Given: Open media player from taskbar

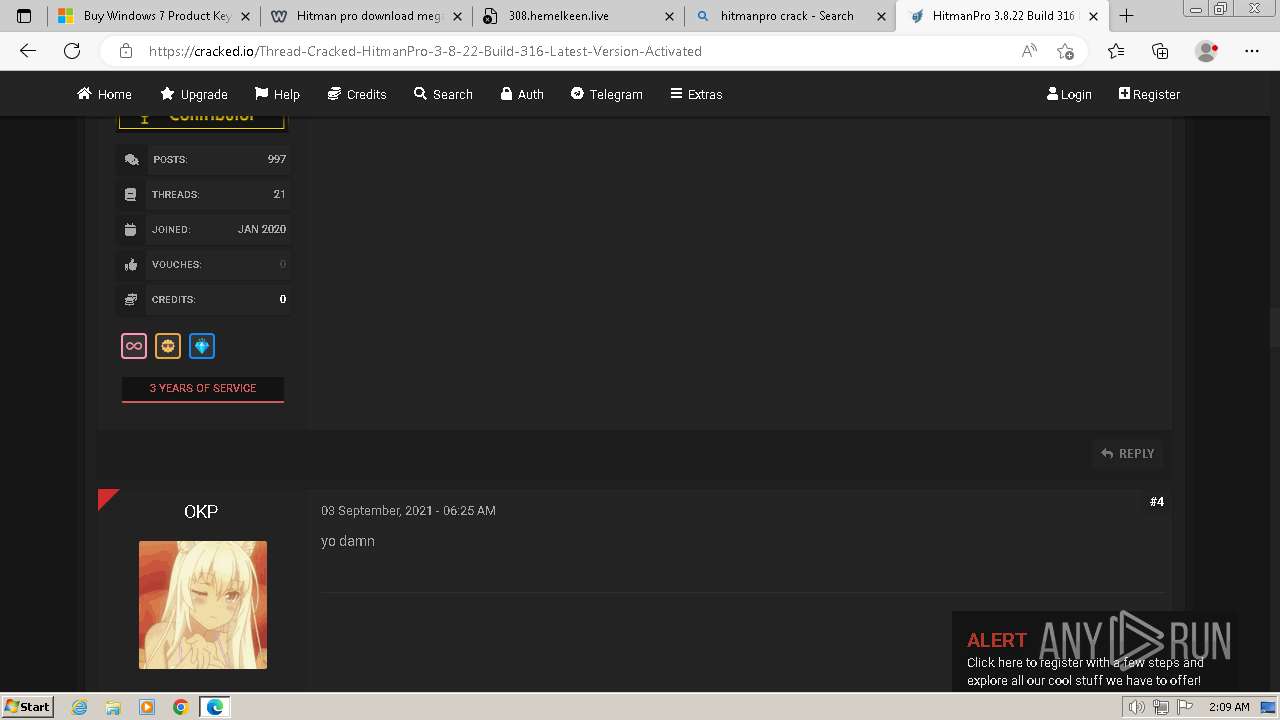Looking at the screenshot, I should coord(147,707).
